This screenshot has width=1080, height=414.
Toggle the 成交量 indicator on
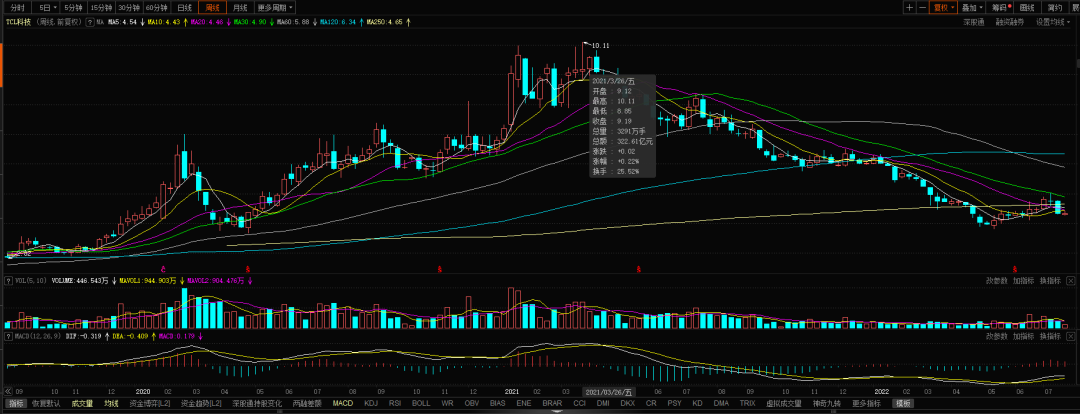(x=82, y=403)
